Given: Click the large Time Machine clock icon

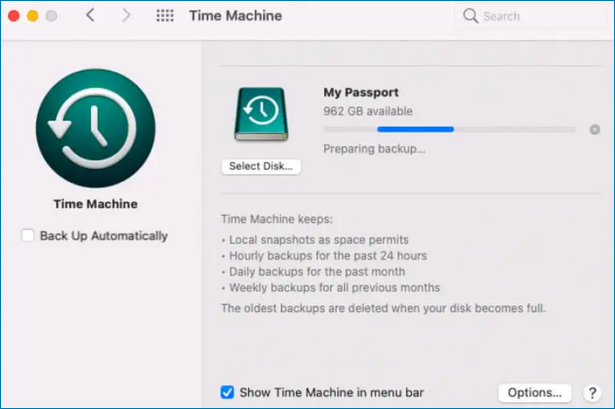Looking at the screenshot, I should pos(95,126).
